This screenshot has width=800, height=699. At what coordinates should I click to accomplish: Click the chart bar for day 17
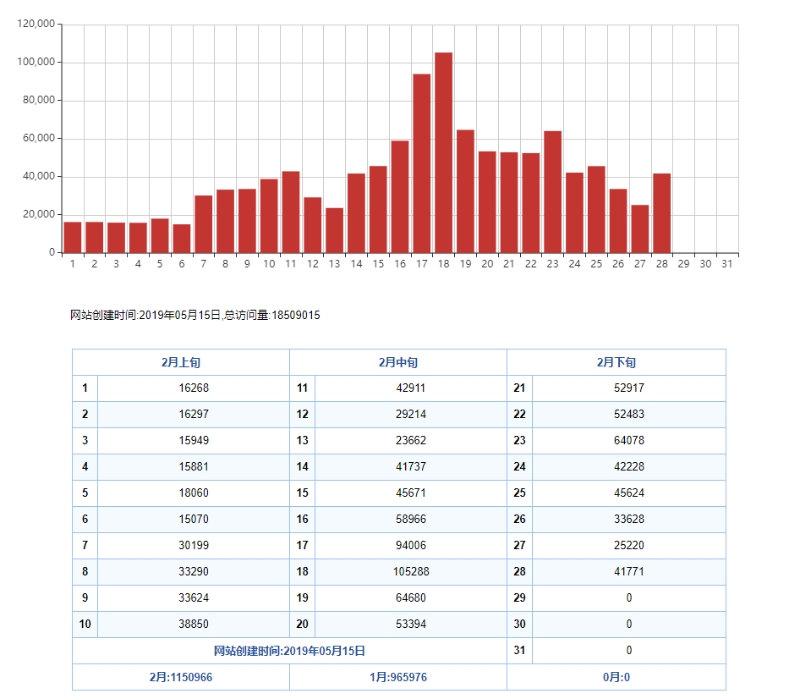421,163
